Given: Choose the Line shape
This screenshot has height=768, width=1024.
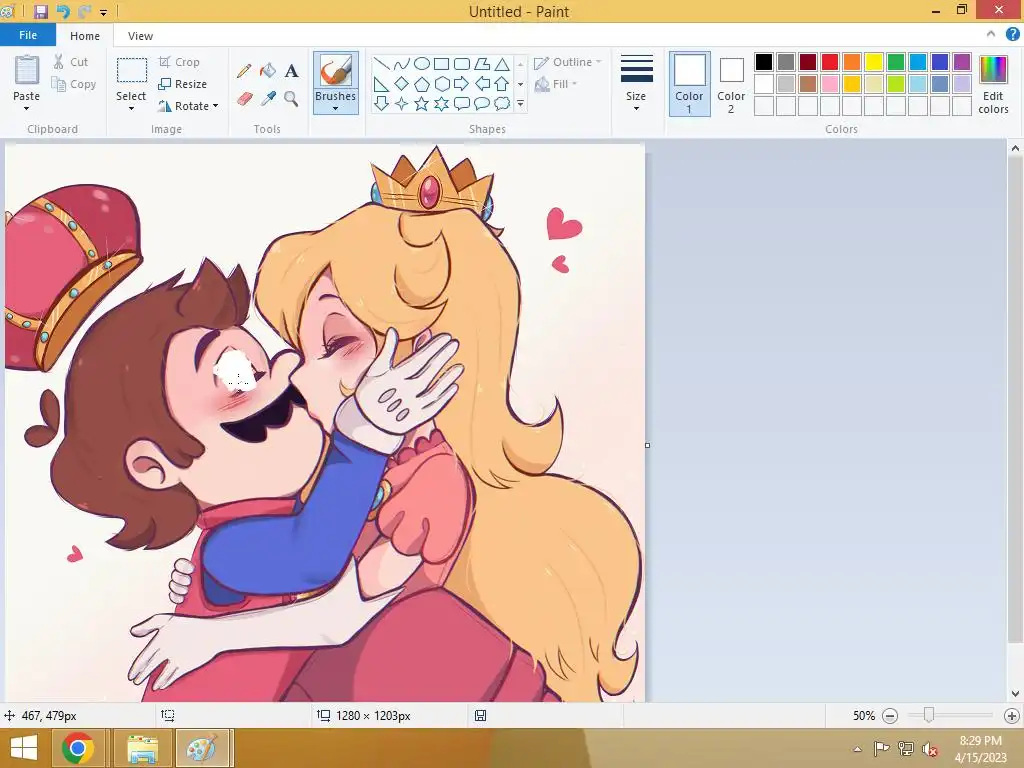Looking at the screenshot, I should tap(382, 64).
